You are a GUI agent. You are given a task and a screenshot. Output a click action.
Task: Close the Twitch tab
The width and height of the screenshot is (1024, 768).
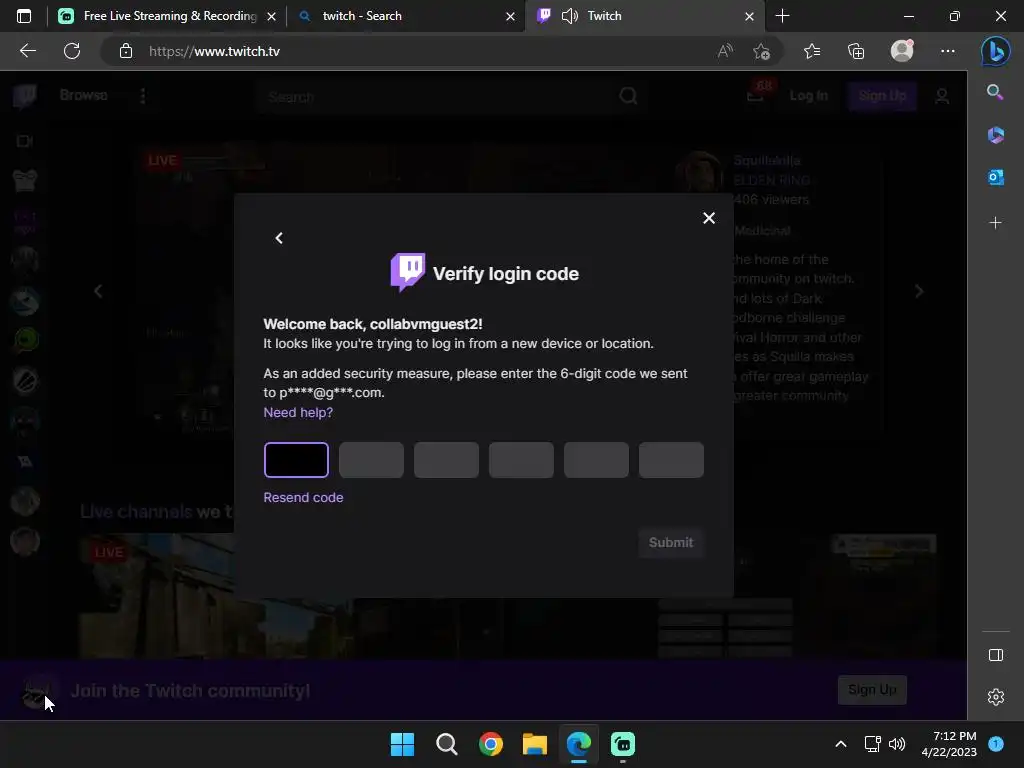[749, 16]
